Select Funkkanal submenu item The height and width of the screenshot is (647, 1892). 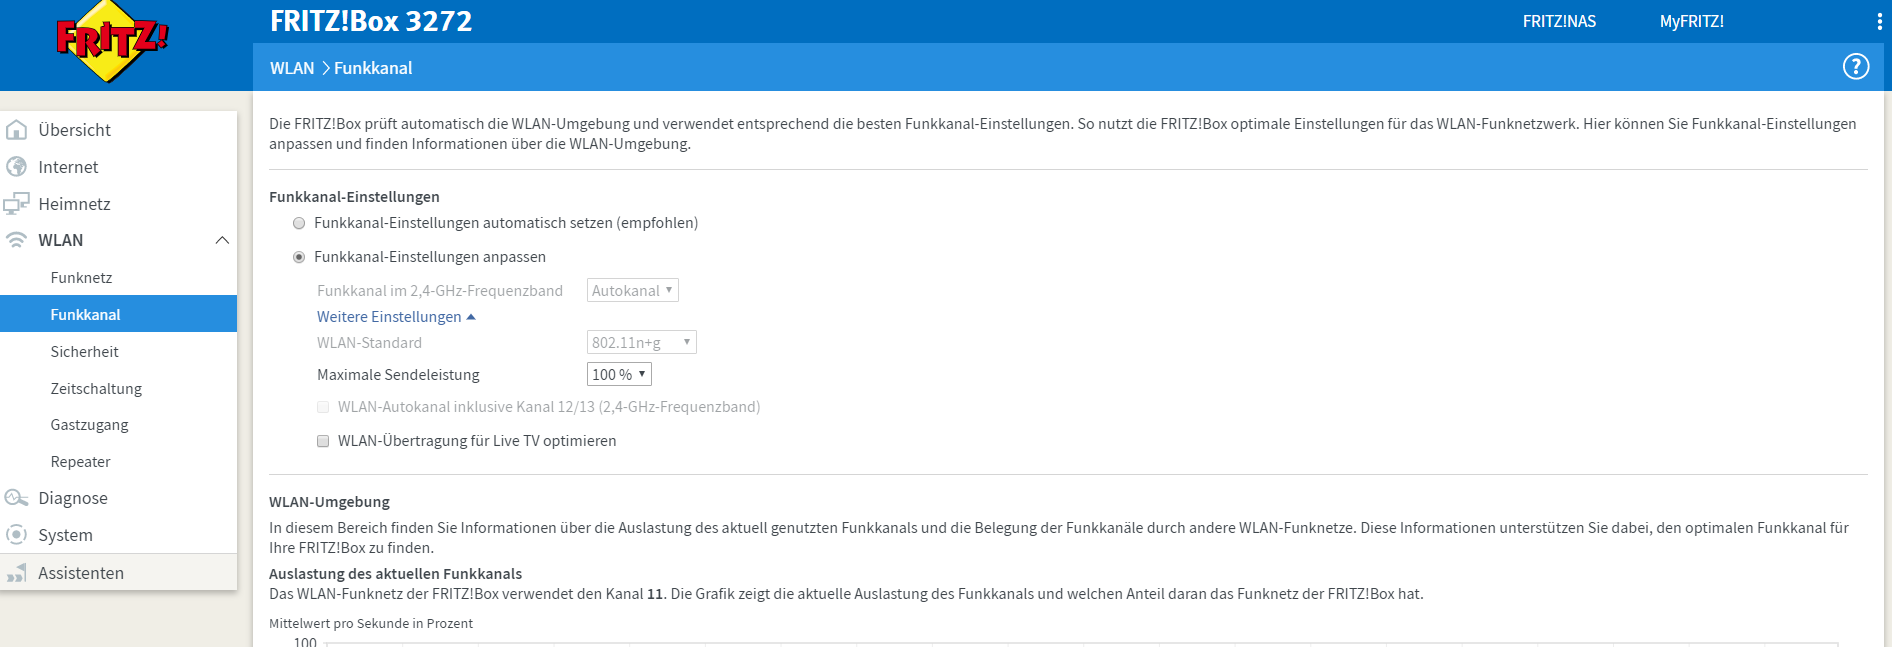(118, 314)
